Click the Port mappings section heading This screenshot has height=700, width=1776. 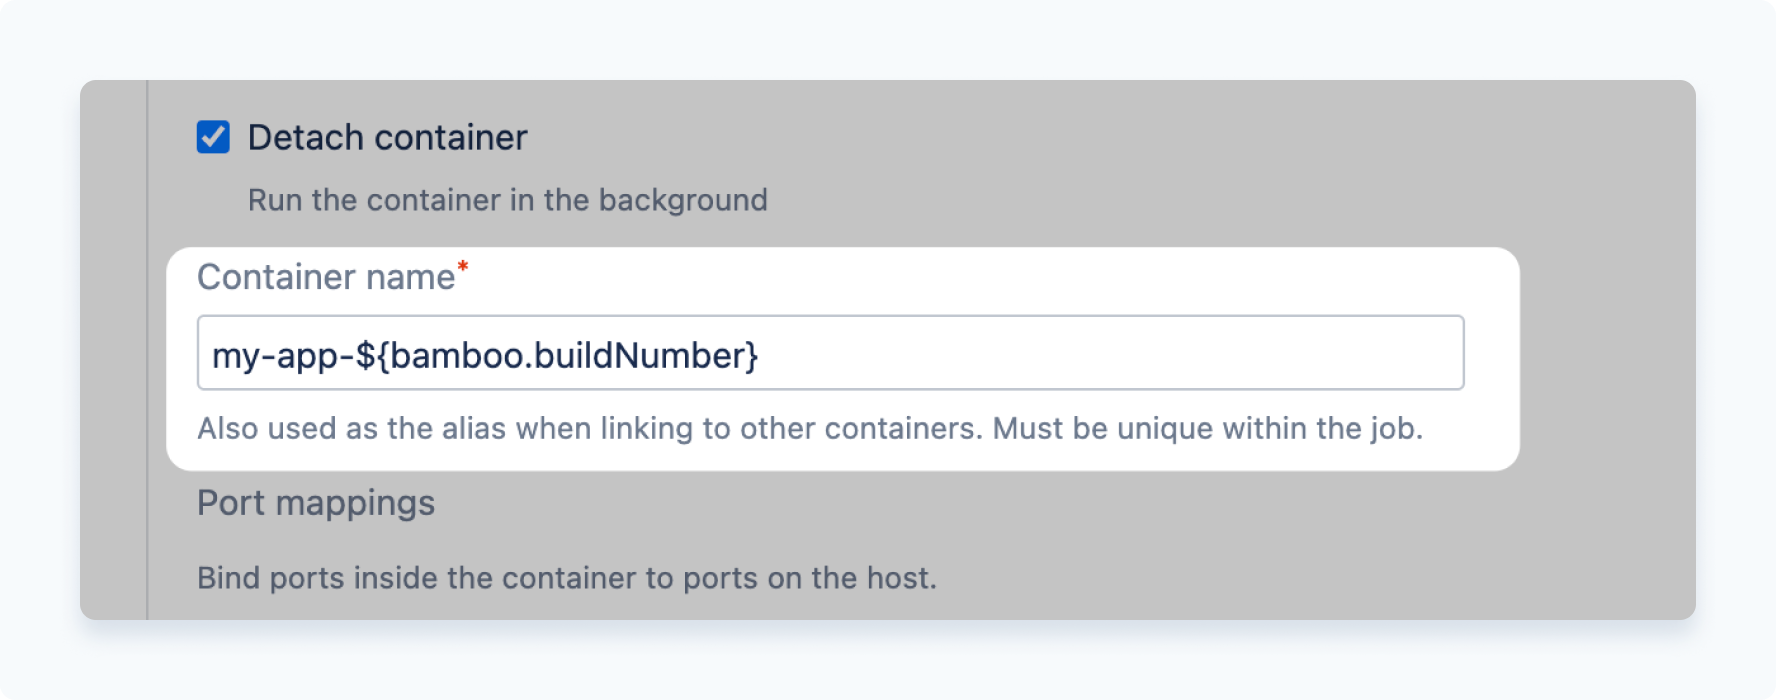(x=316, y=503)
